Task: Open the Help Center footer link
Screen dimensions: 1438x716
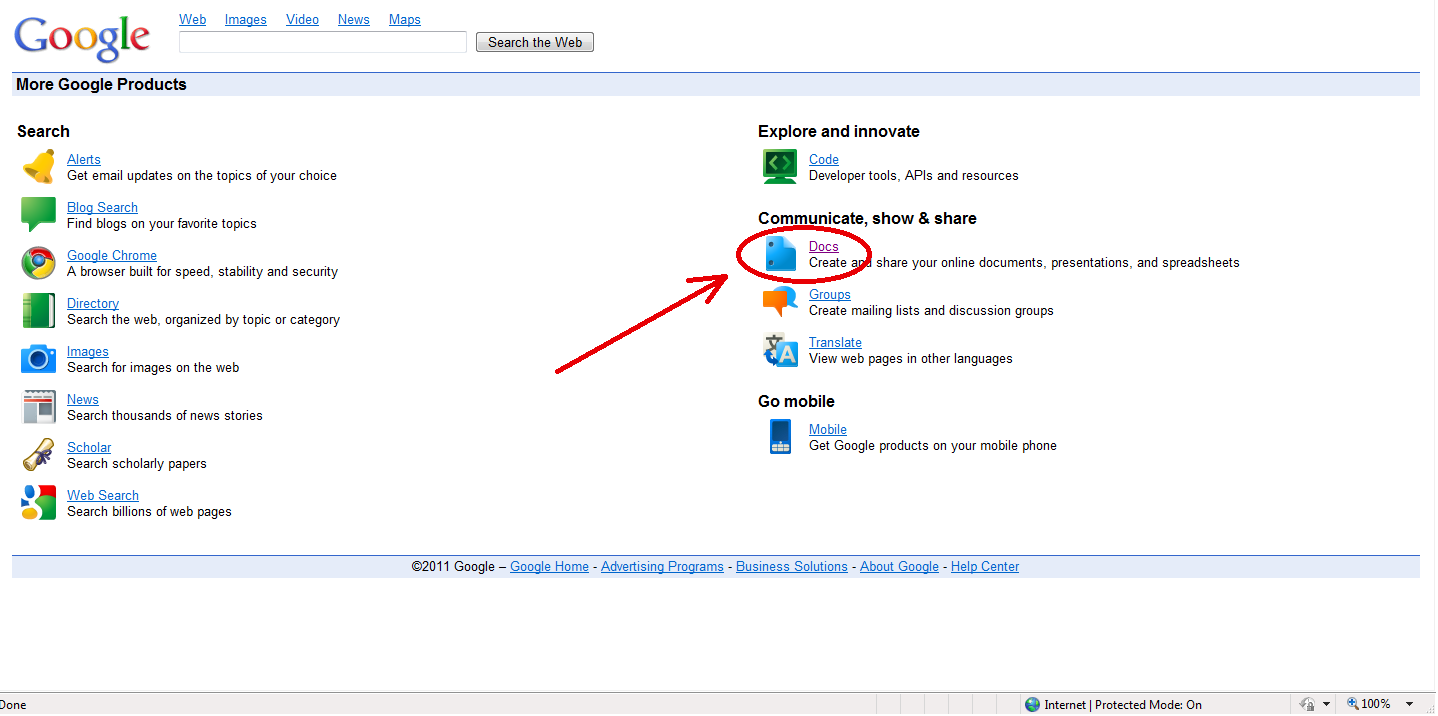Action: pyautogui.click(x=984, y=566)
